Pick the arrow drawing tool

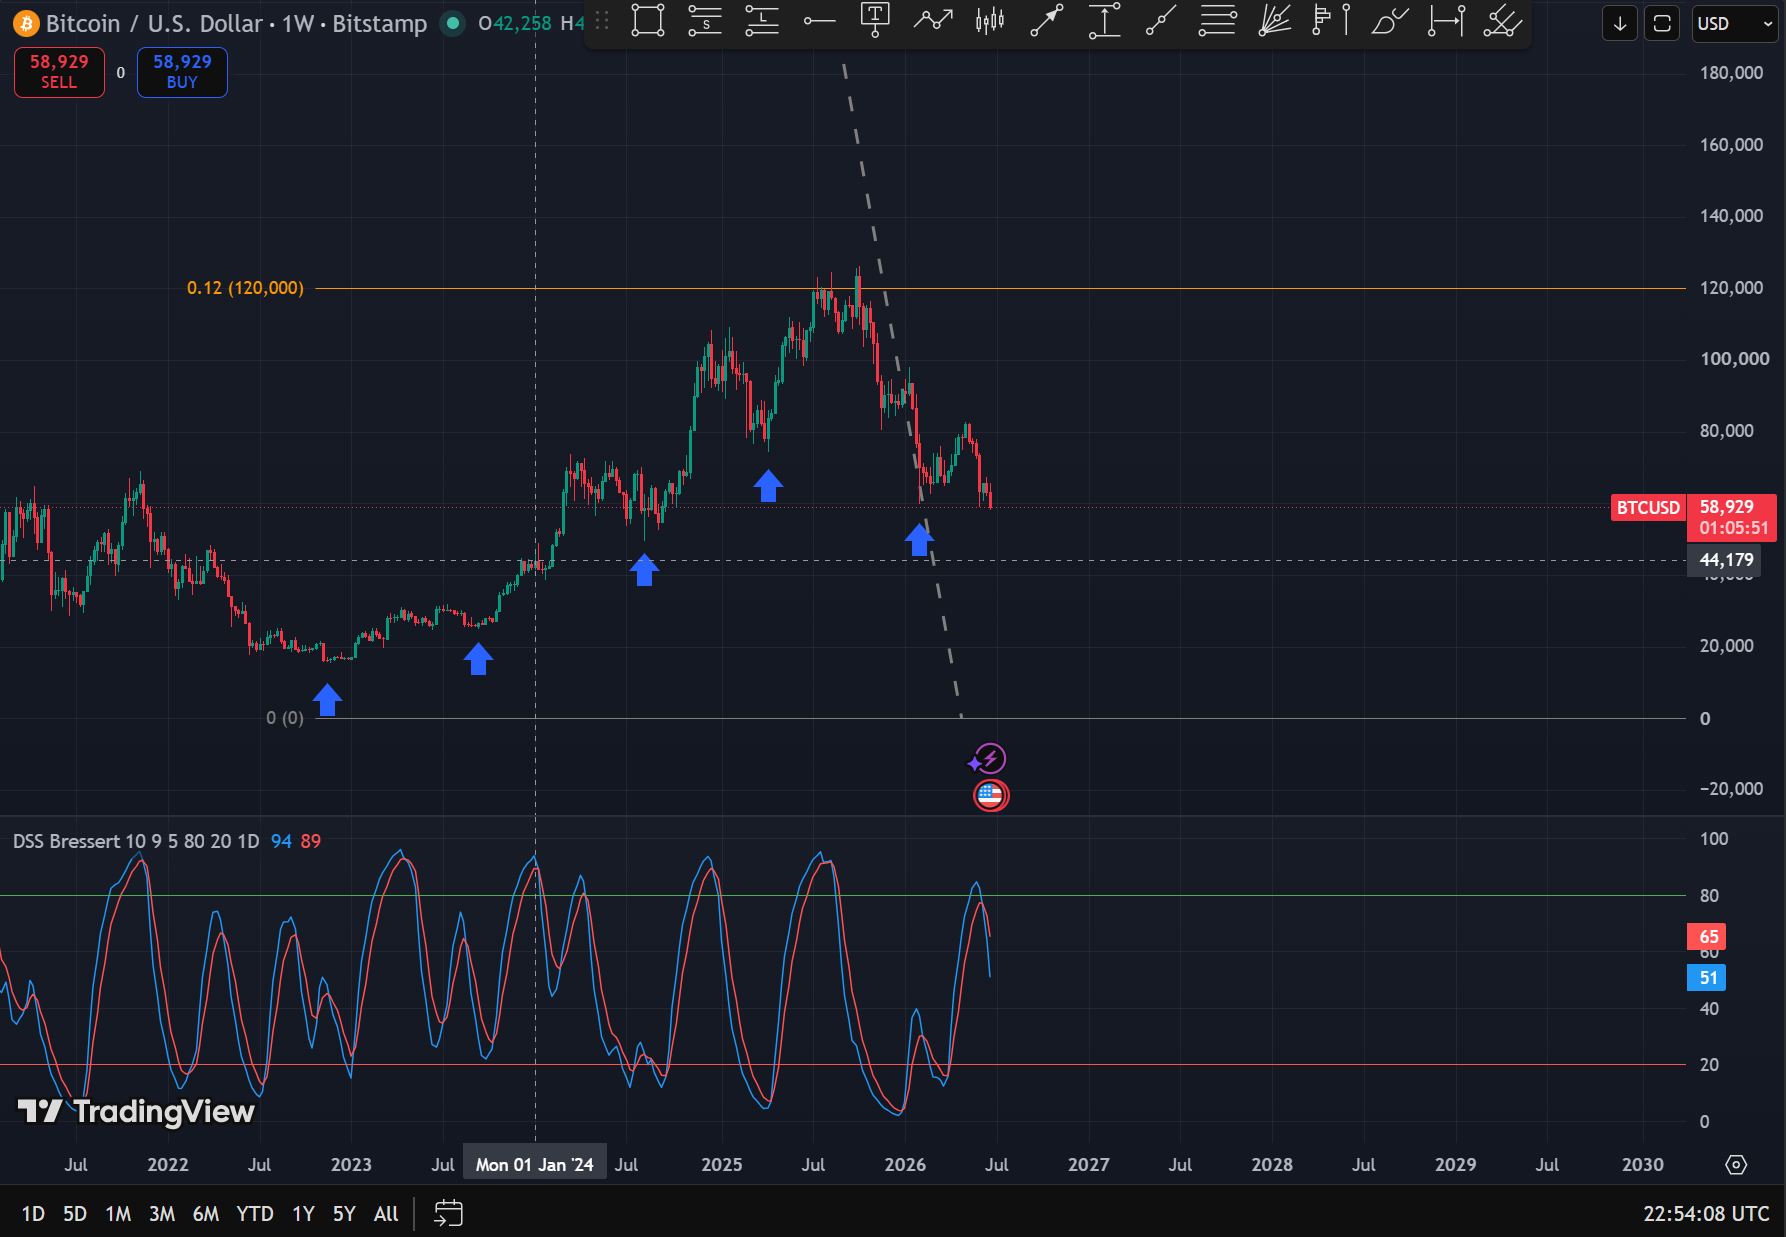[1047, 21]
